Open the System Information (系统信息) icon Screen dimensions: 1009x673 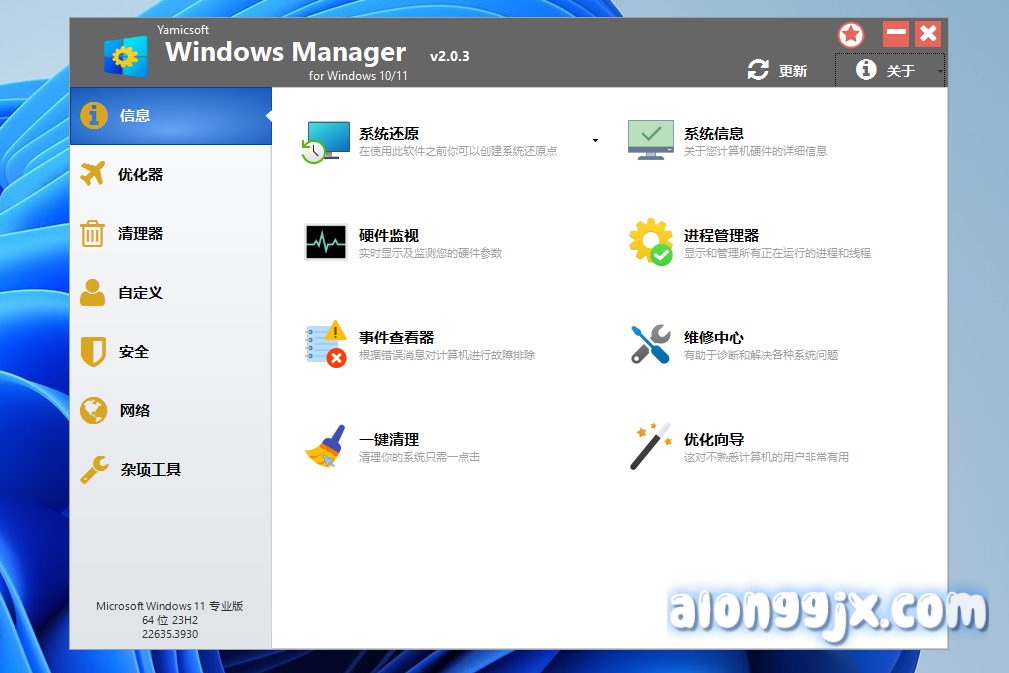pyautogui.click(x=650, y=141)
